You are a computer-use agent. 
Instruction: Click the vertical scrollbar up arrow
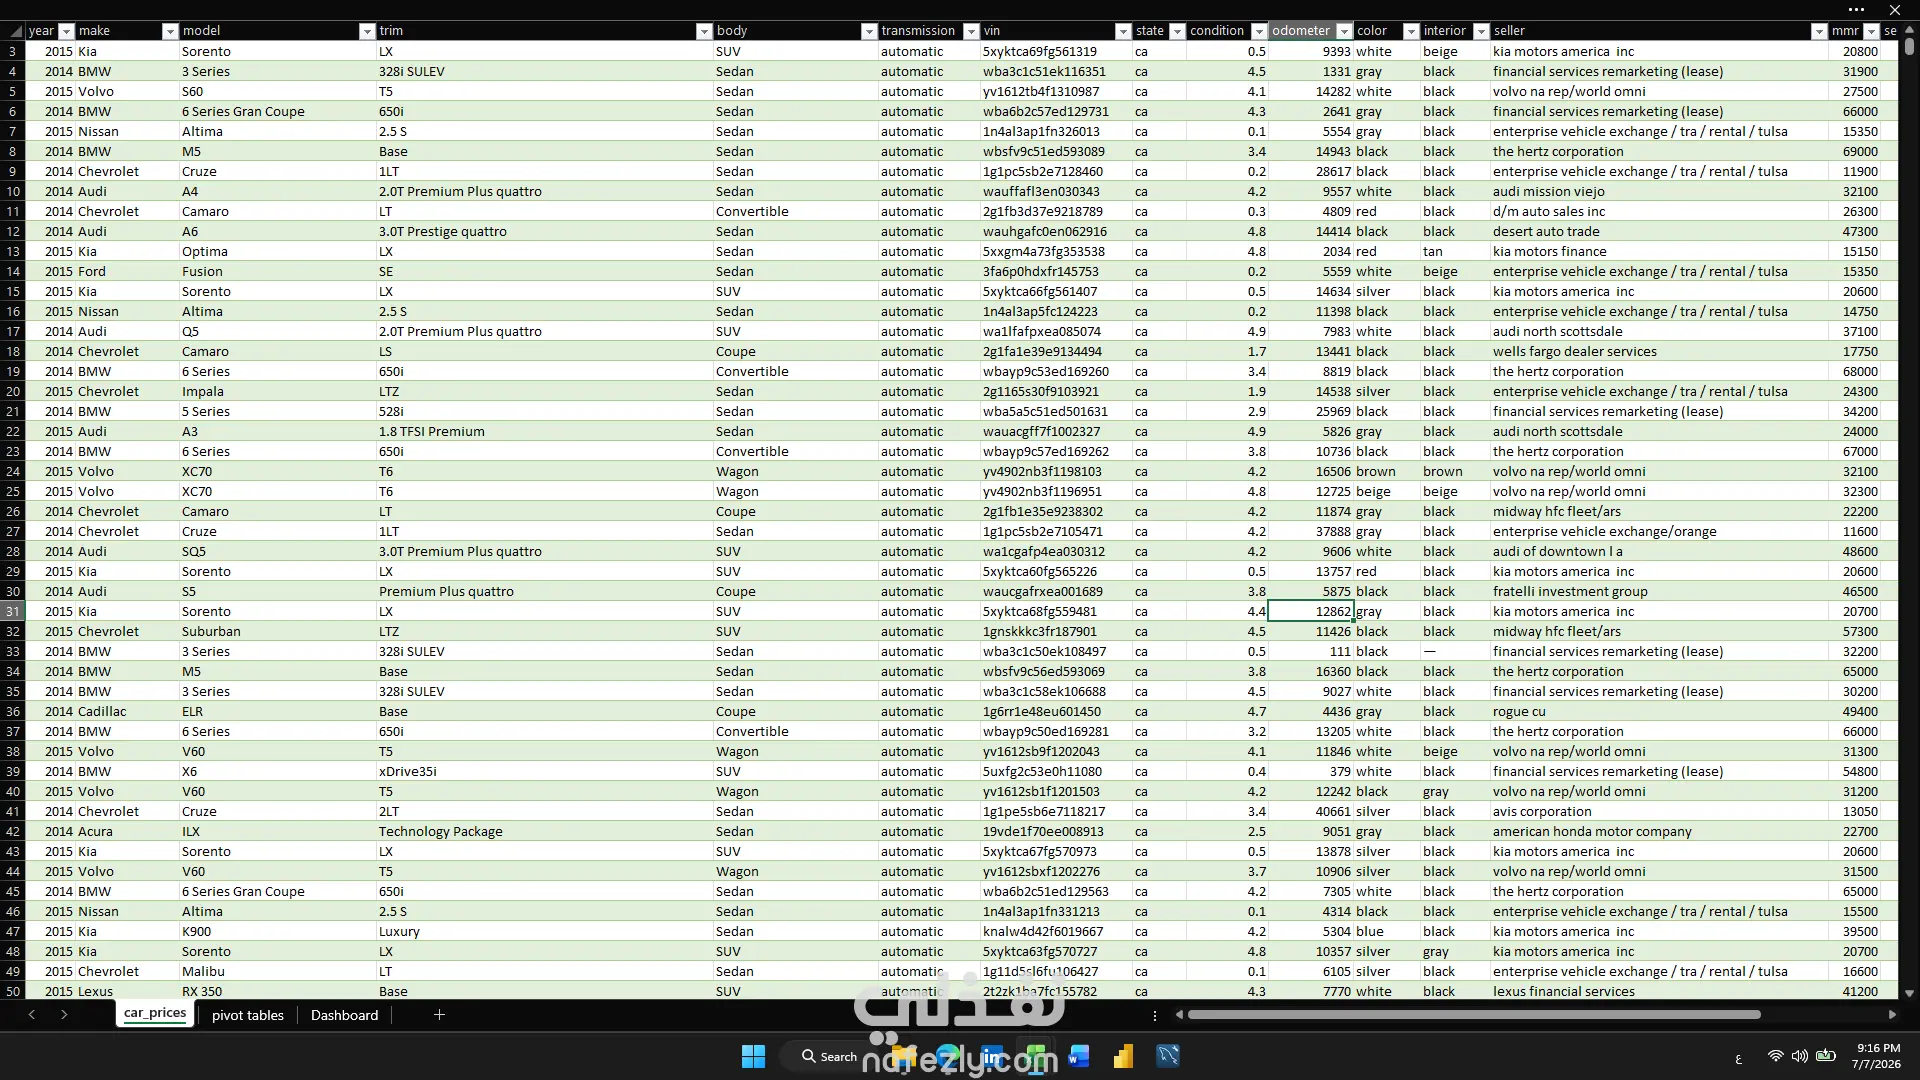(1909, 28)
